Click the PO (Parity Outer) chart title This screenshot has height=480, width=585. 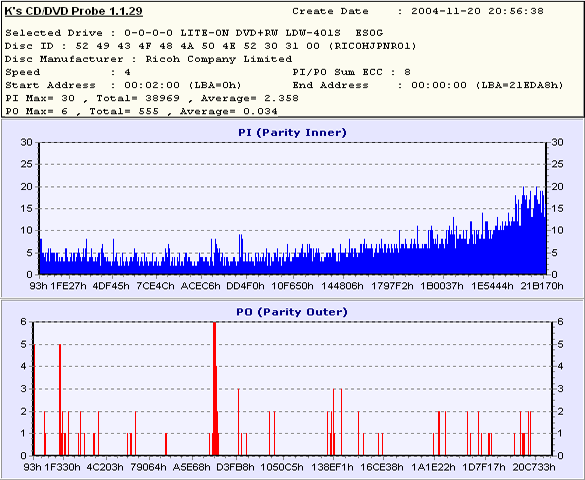coord(292,312)
